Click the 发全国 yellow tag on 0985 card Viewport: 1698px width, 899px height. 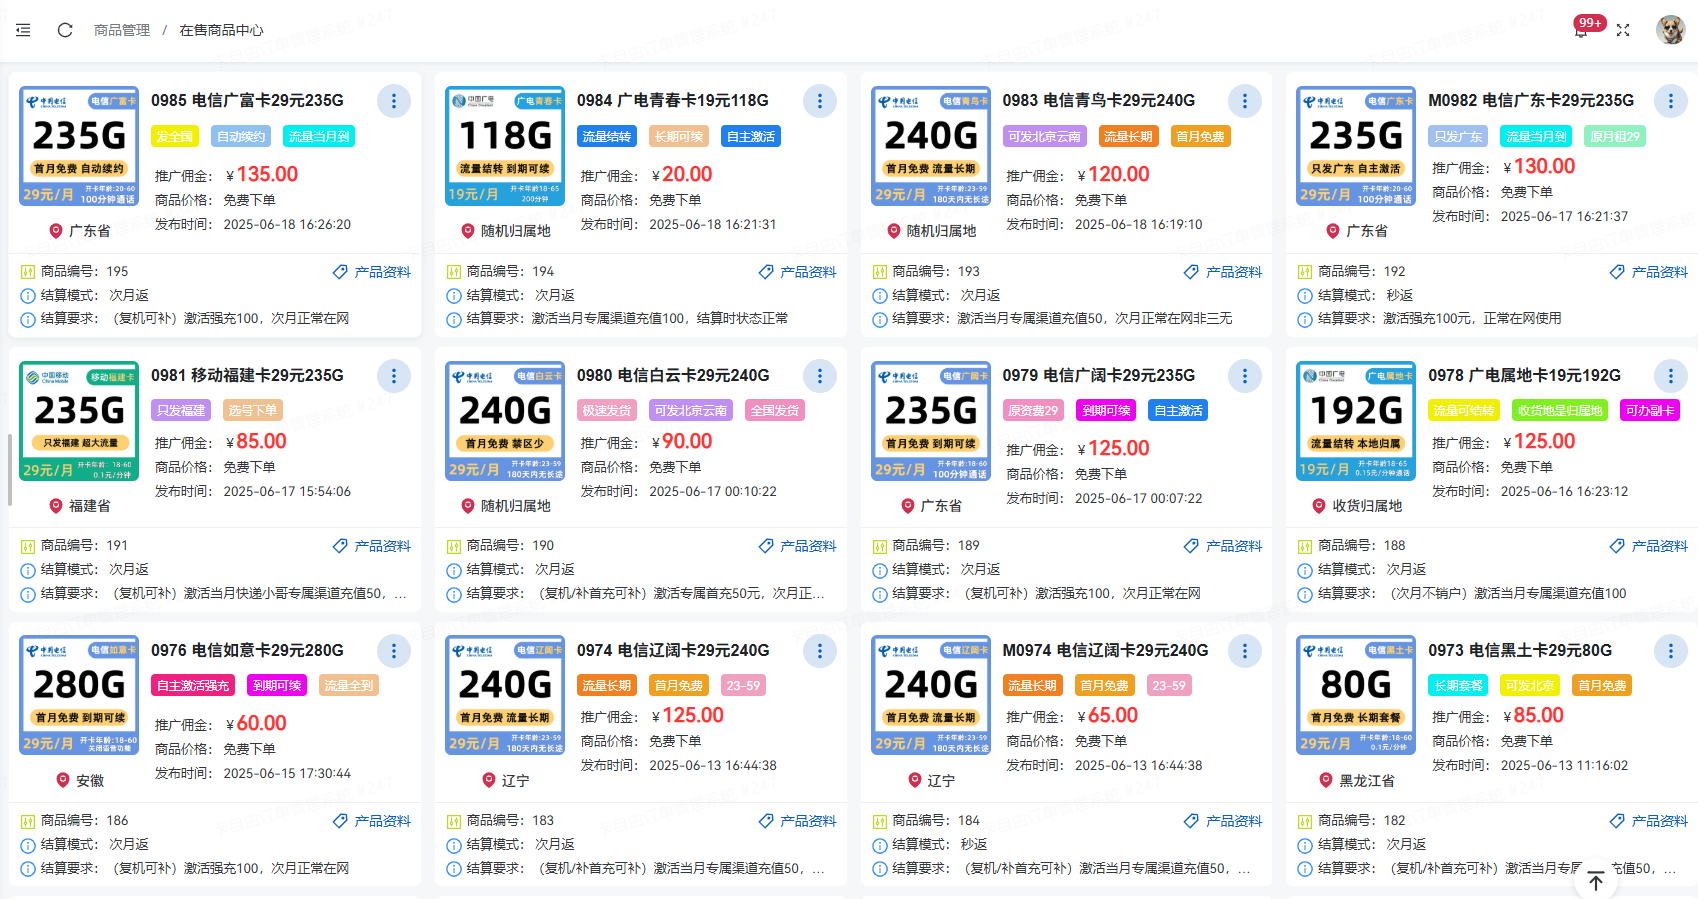pos(175,136)
